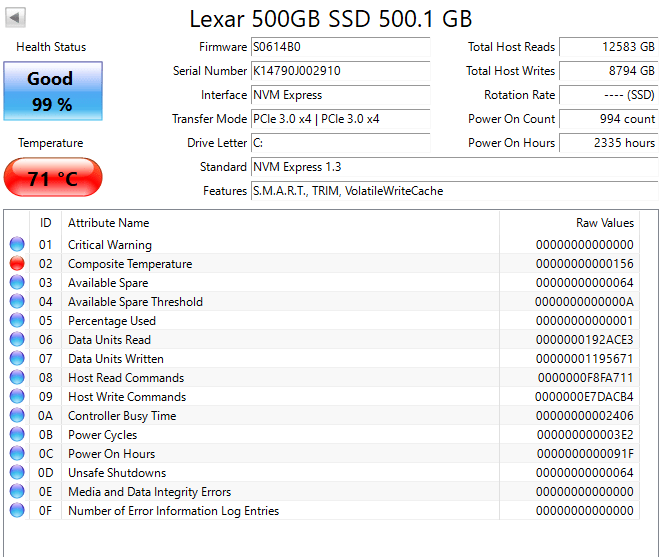Screen dimensions: 662x557
Task: Select the Available Spare Threshold attribute name
Action: [x=136, y=302]
